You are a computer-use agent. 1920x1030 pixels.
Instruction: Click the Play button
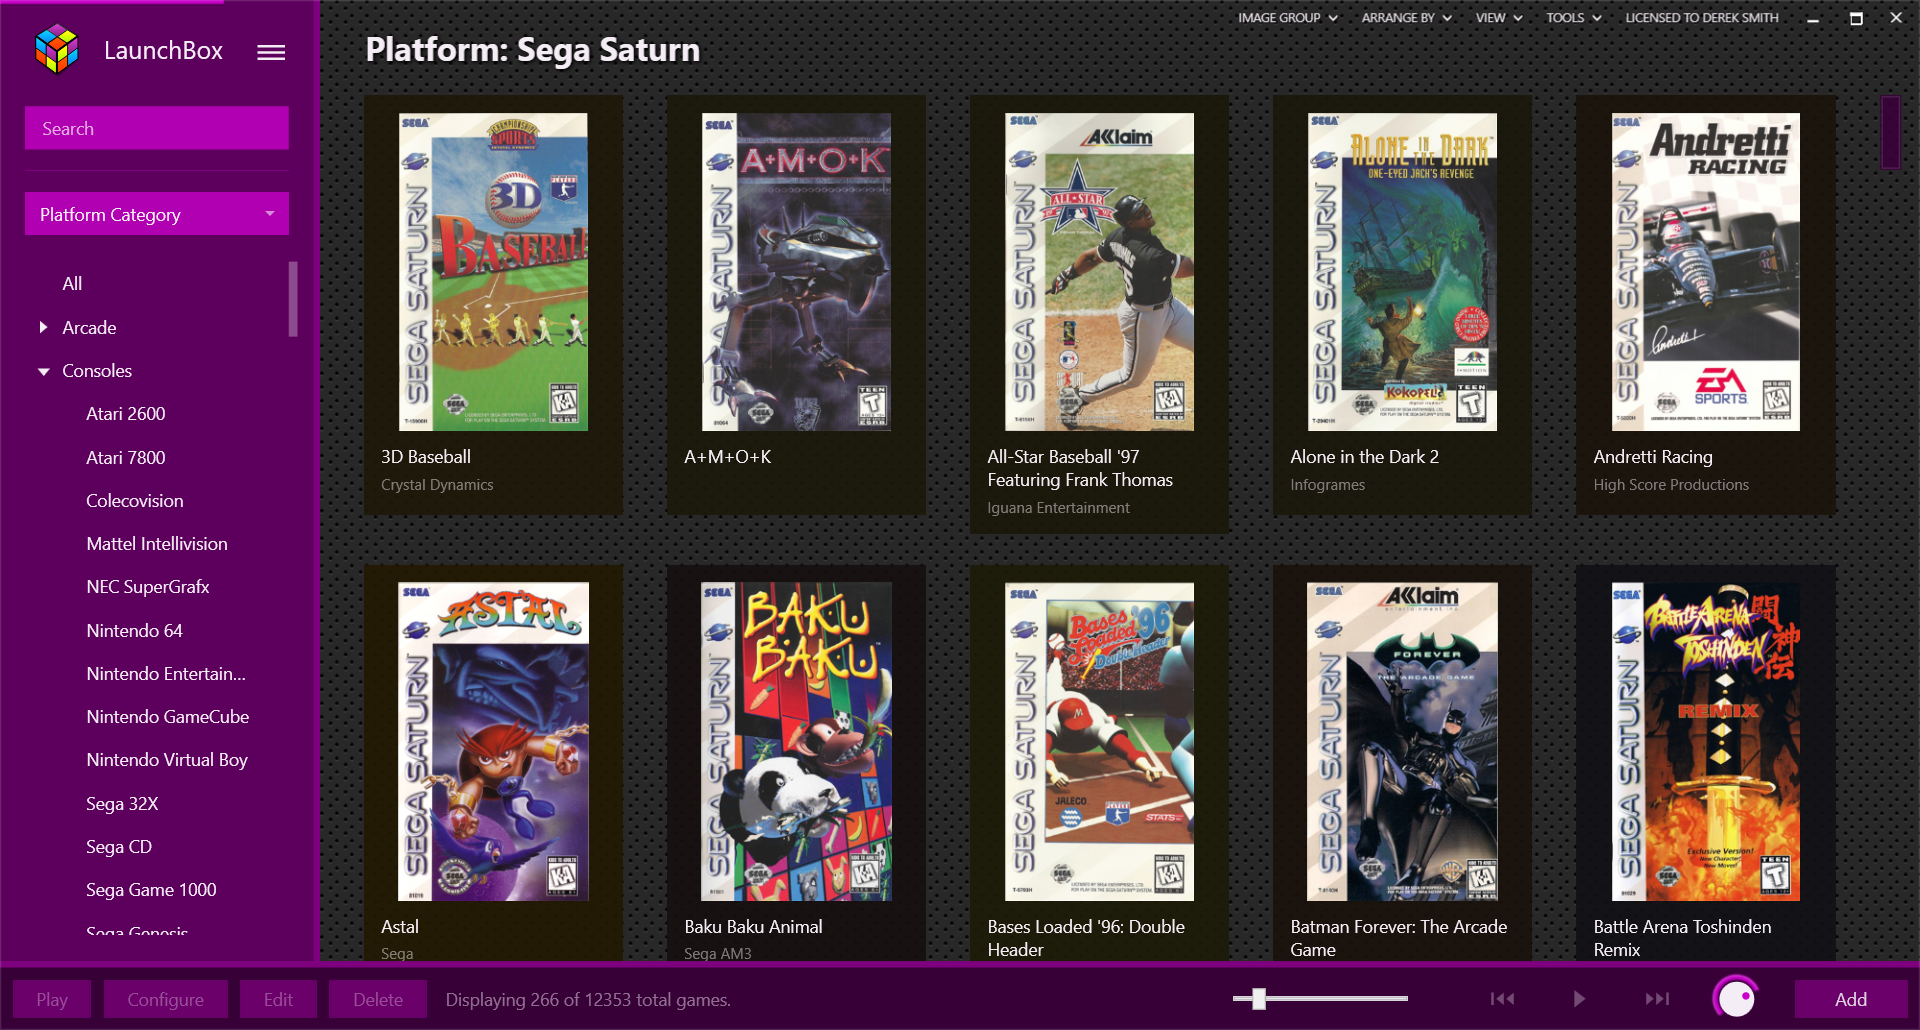pyautogui.click(x=52, y=999)
